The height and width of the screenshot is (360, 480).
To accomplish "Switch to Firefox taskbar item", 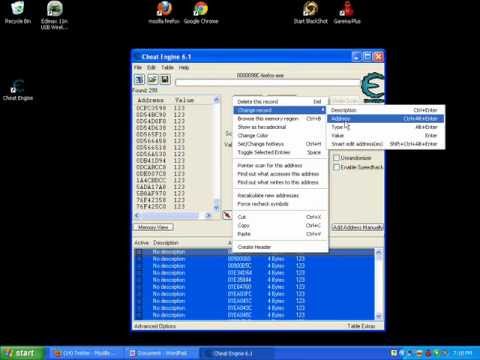I will 87,353.
